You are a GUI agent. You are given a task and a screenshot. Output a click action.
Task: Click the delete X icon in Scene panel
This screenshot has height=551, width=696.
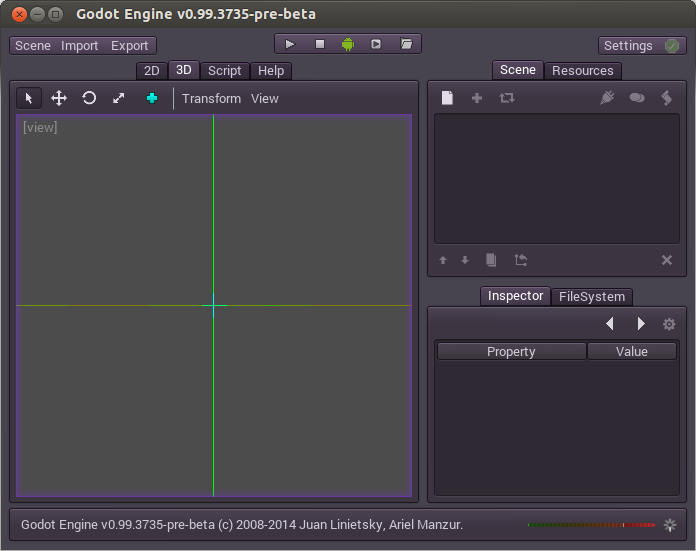click(666, 260)
